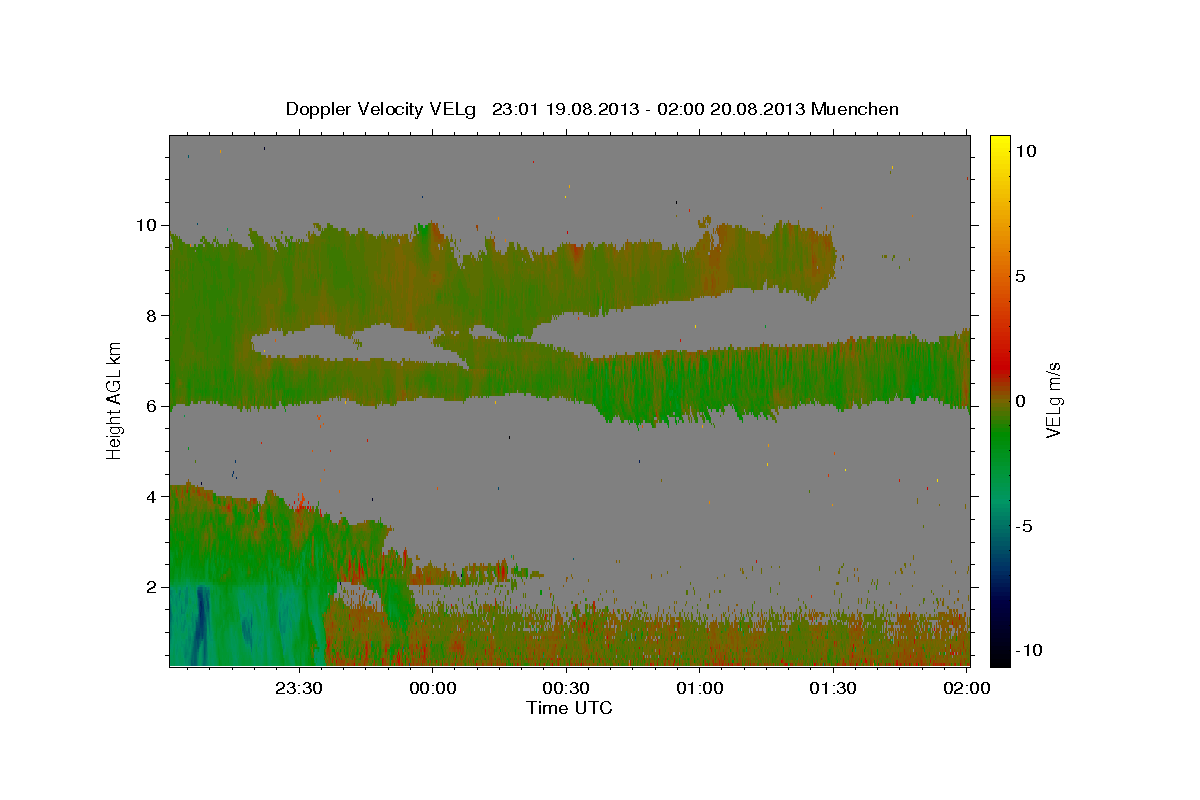The height and width of the screenshot is (800, 1200).
Task: Click the colorbar label '-10'
Action: (x=1029, y=650)
